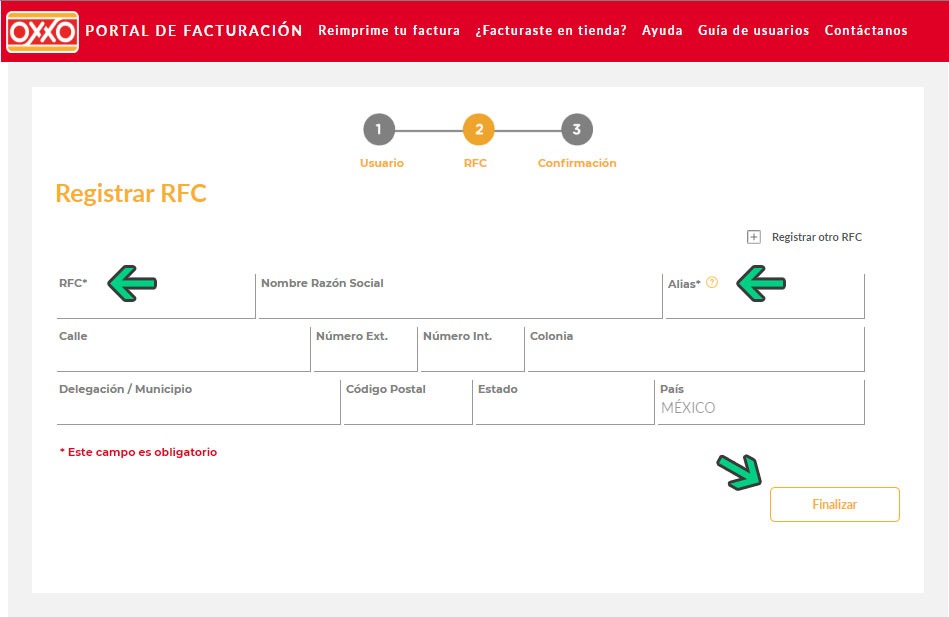Focus the Número Int. field
949x617 pixels.
click(x=473, y=349)
